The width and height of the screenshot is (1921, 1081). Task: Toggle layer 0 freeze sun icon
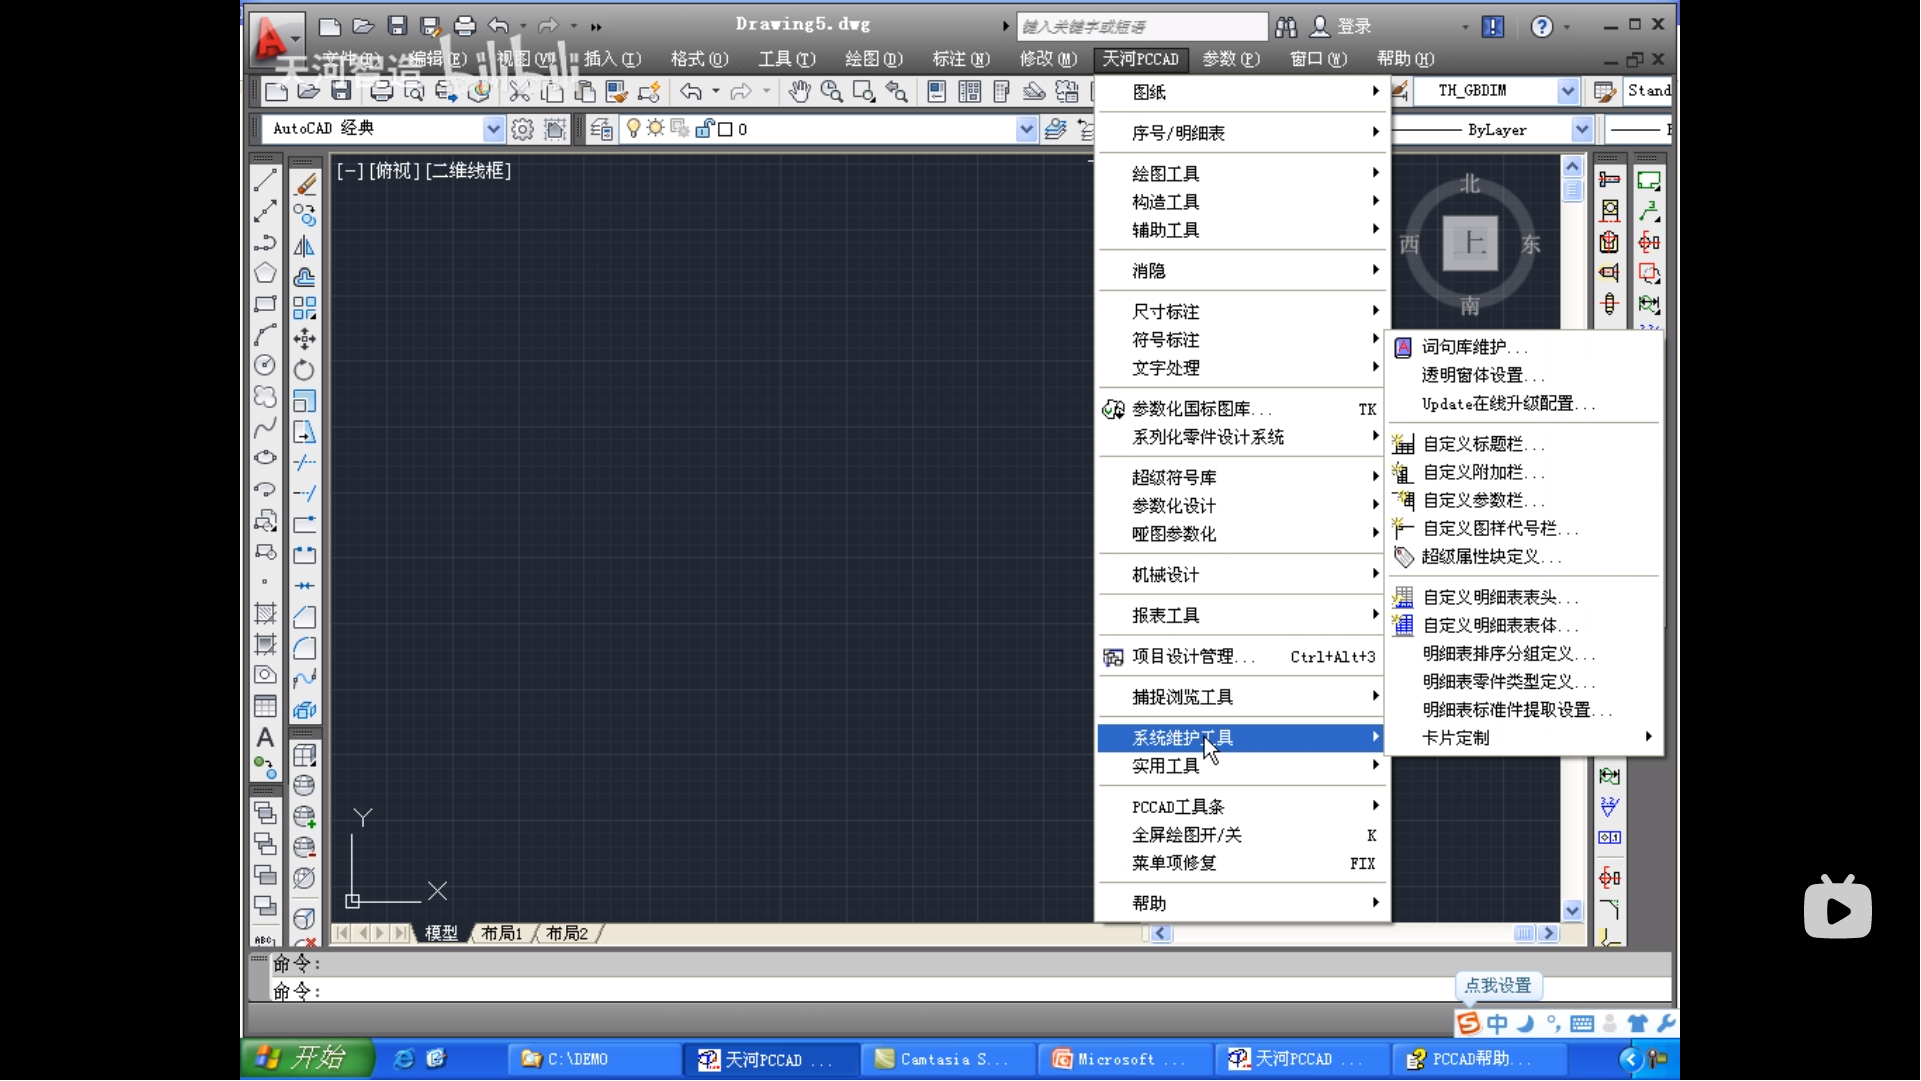[655, 129]
